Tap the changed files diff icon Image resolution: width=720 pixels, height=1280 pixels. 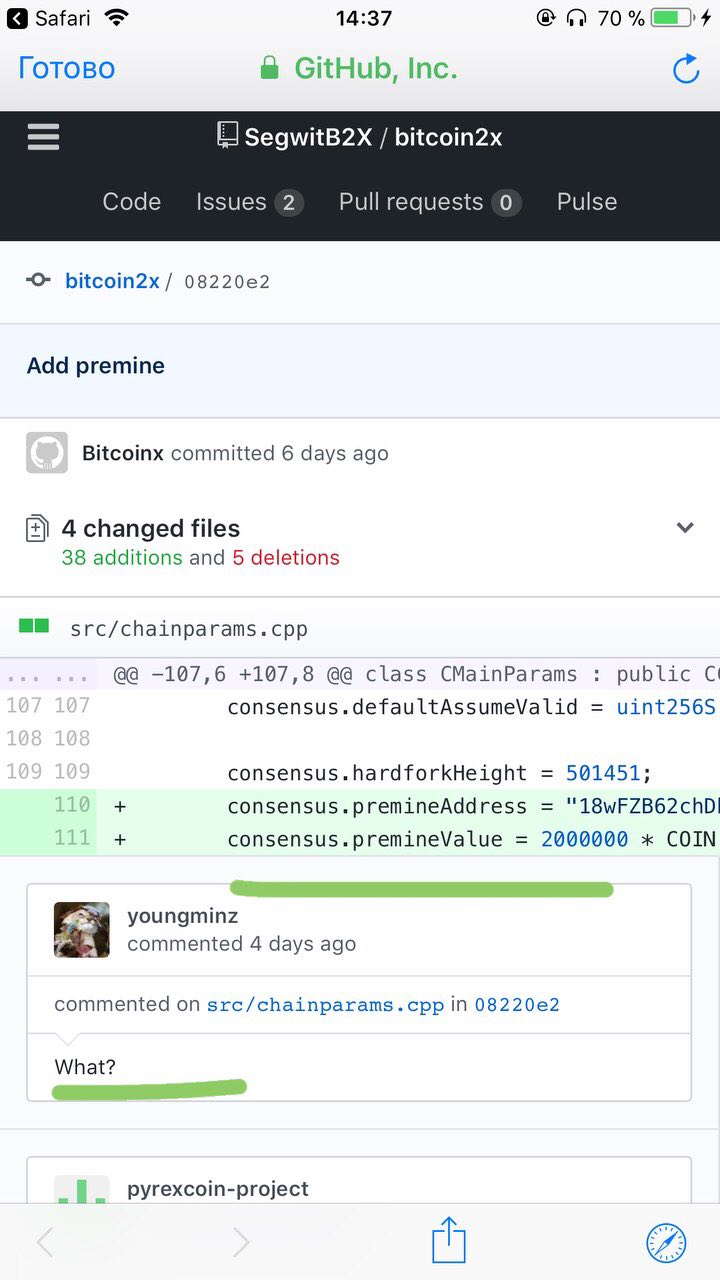pyautogui.click(x=37, y=529)
